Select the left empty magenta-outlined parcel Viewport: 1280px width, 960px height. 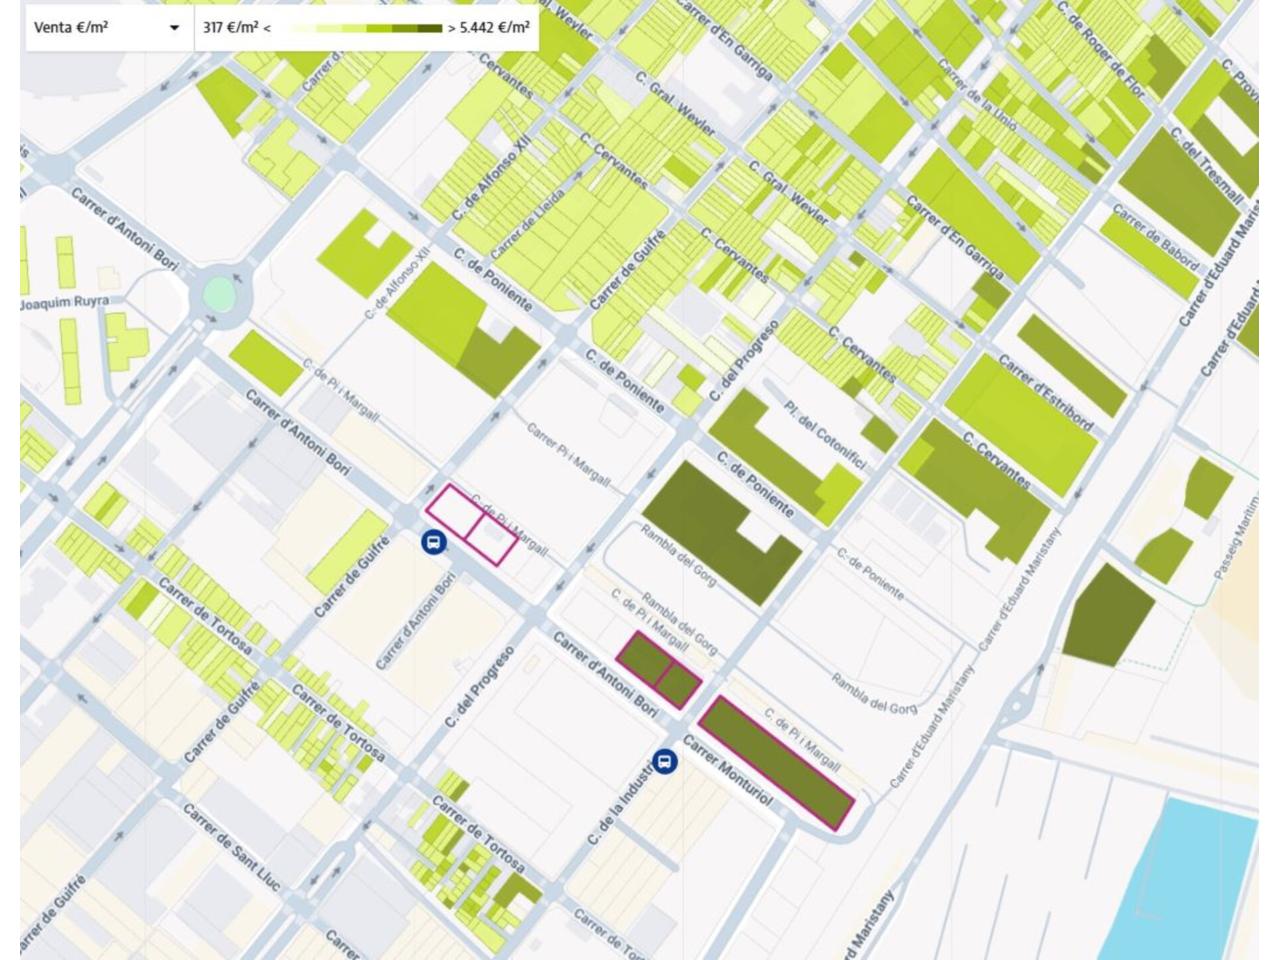click(451, 510)
